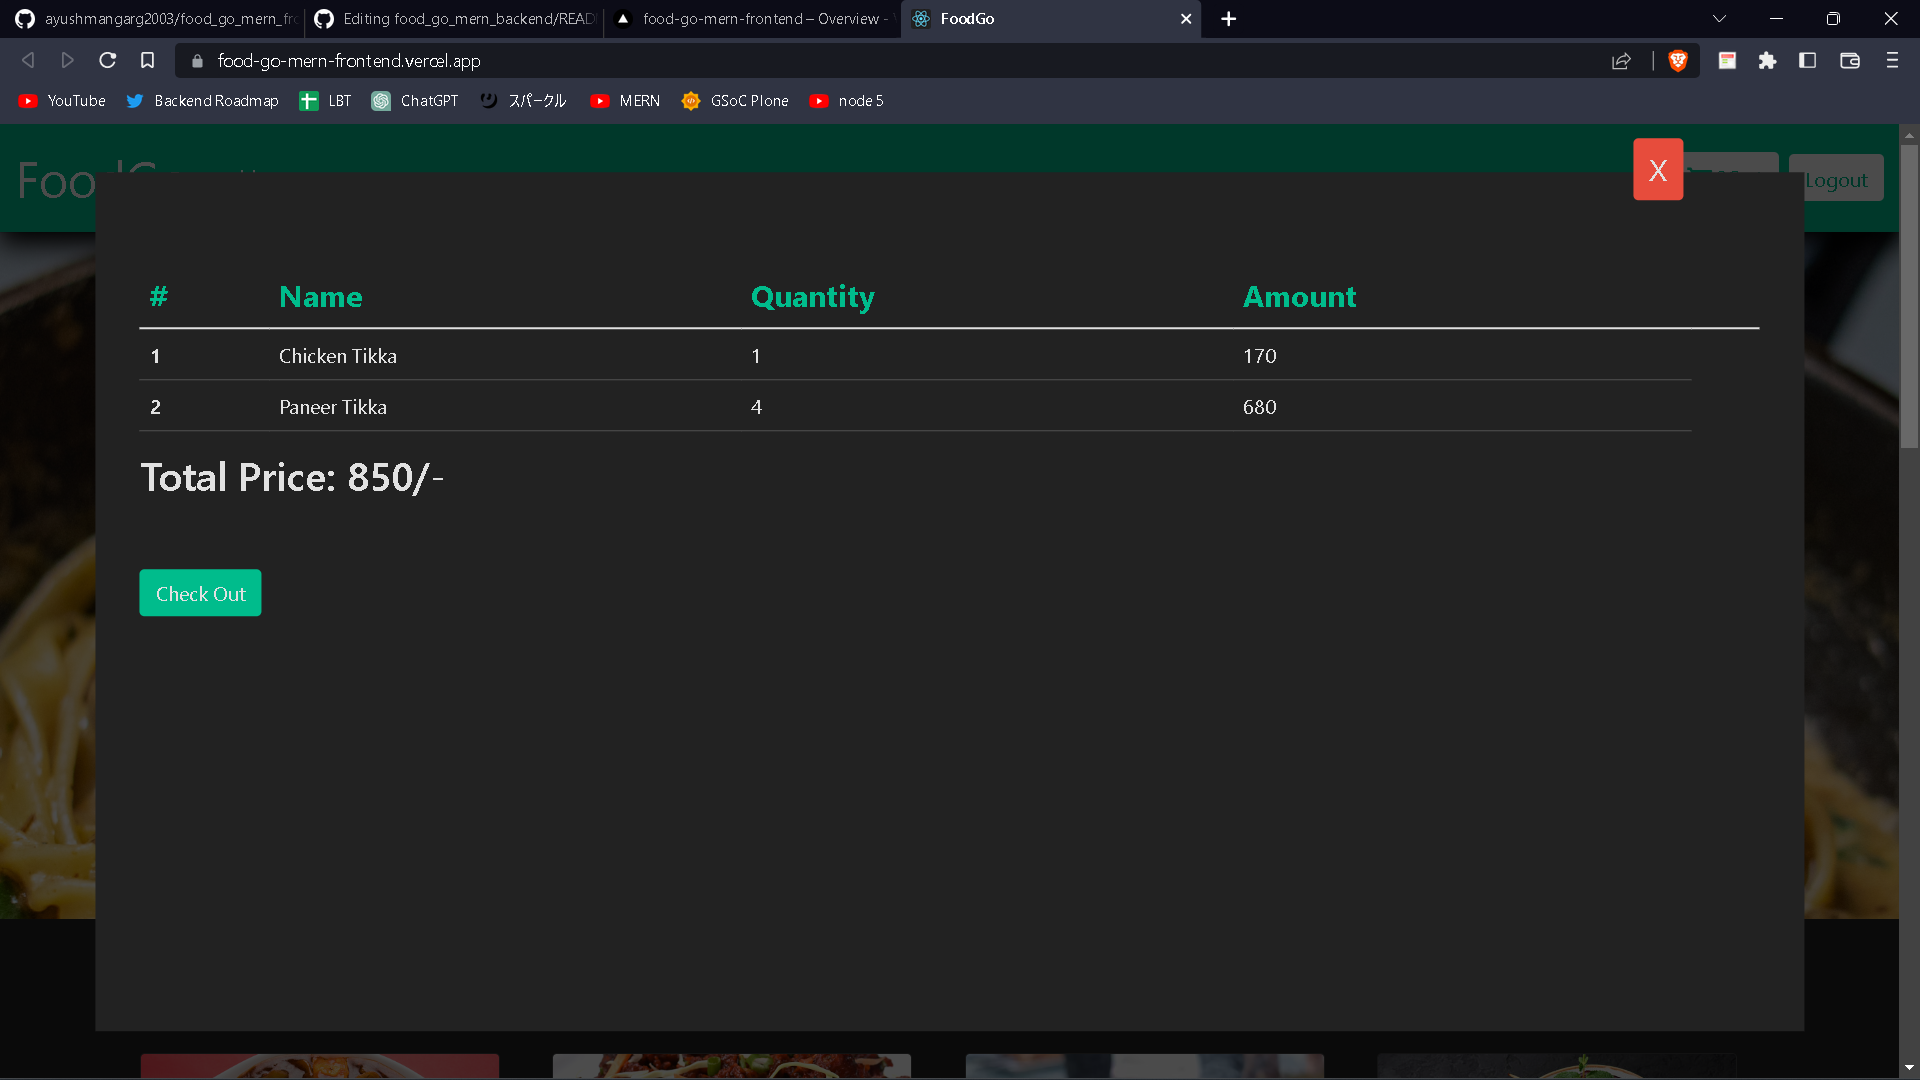
Task: Open the browser hamburger menu
Action: 1891,60
